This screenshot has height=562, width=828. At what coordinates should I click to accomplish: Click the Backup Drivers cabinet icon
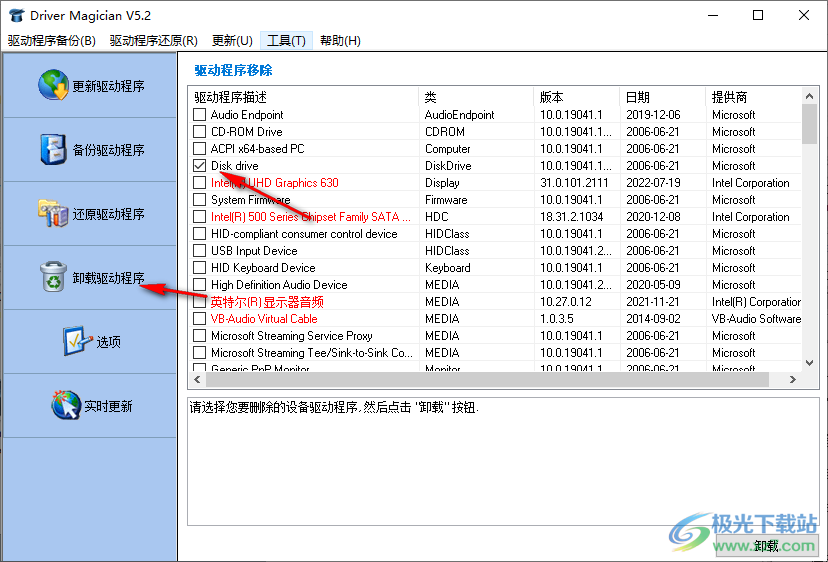(x=53, y=149)
